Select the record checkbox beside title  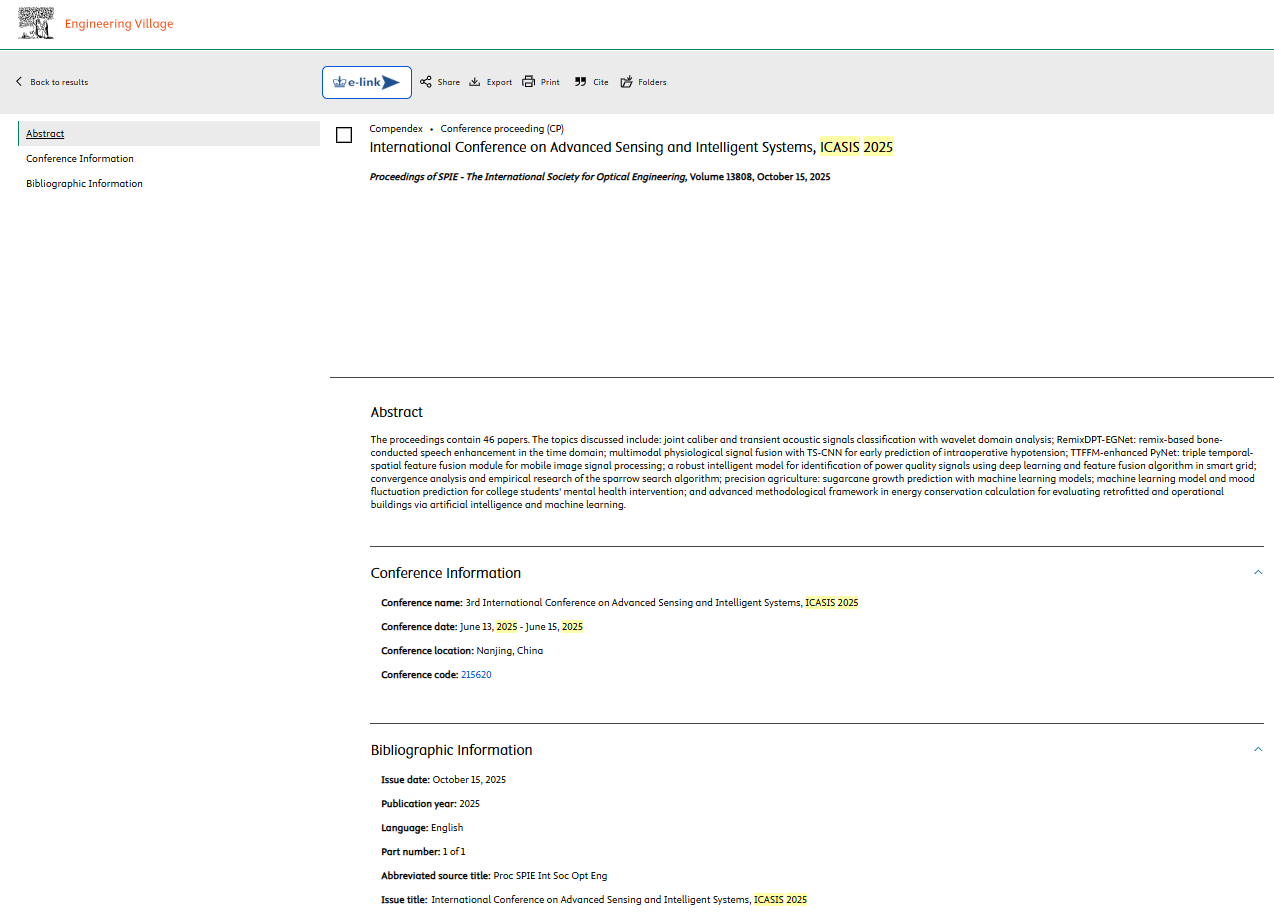click(x=344, y=135)
